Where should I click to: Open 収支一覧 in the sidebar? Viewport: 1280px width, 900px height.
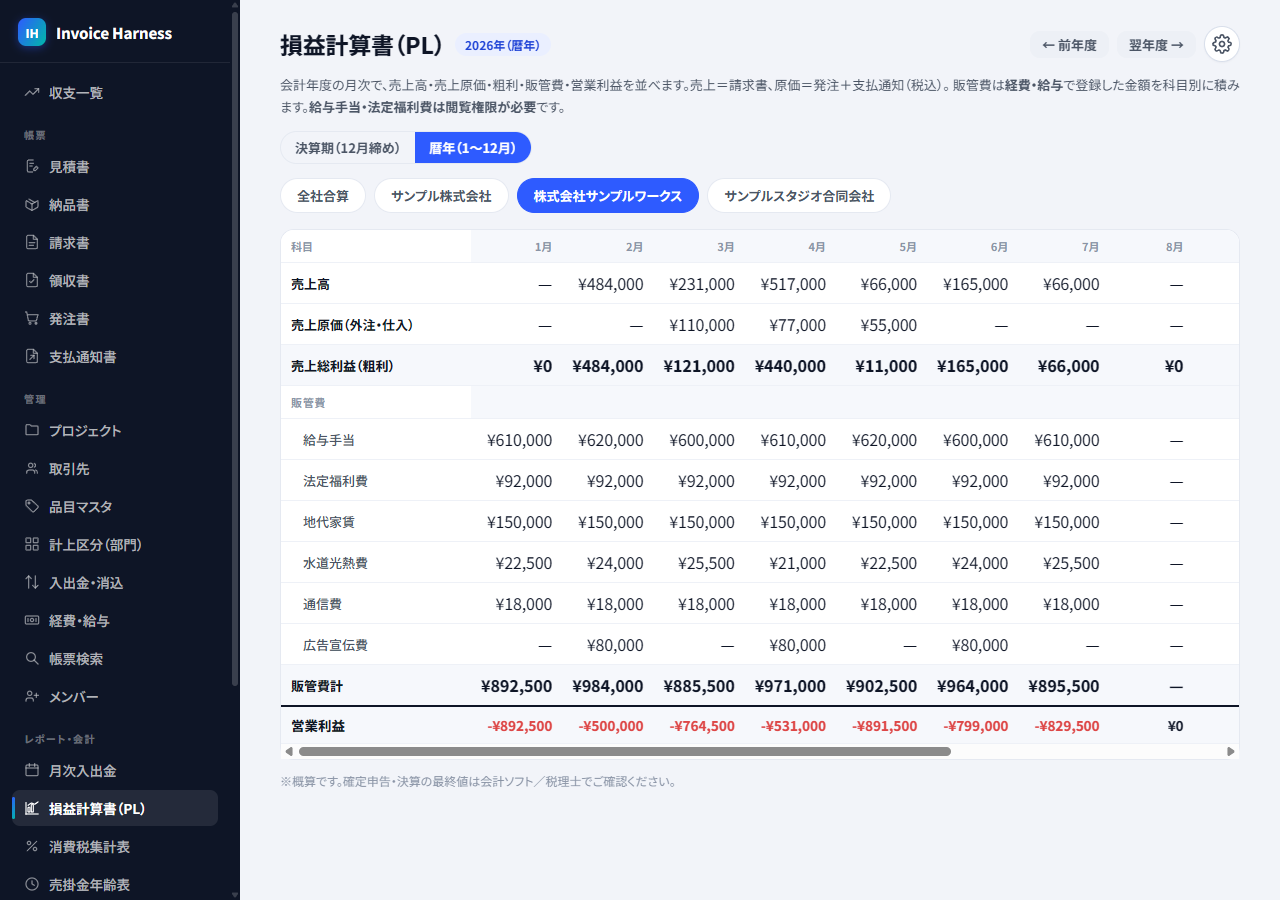click(115, 93)
